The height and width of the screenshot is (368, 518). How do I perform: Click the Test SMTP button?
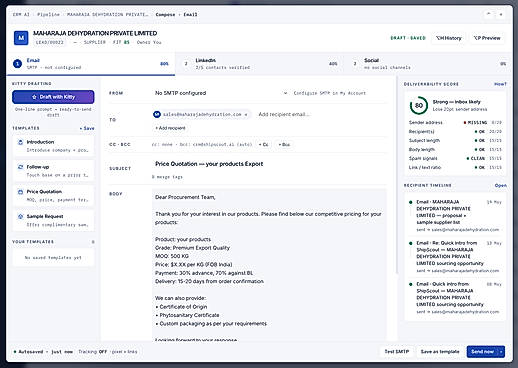[397, 352]
